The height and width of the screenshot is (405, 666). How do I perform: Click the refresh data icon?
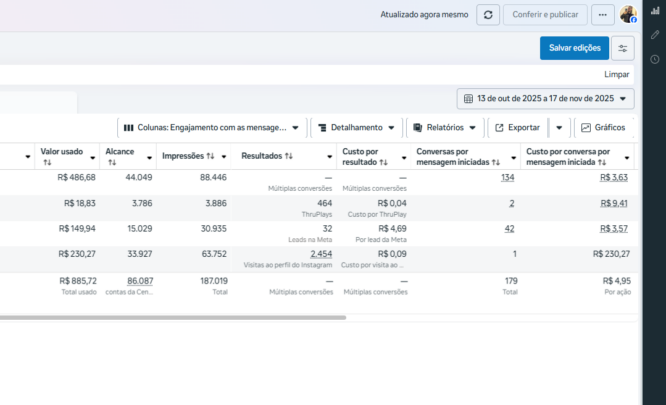(488, 15)
